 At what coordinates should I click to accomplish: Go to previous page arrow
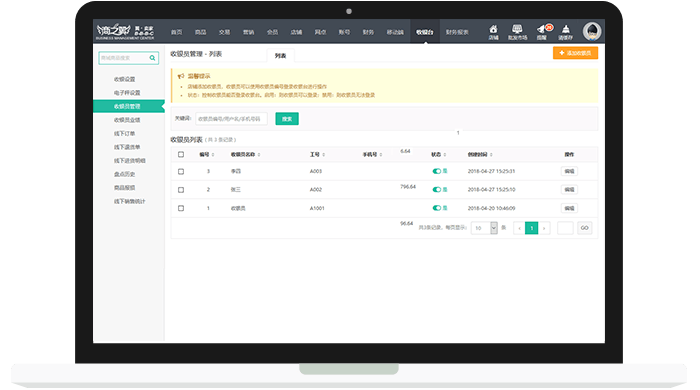tap(519, 228)
